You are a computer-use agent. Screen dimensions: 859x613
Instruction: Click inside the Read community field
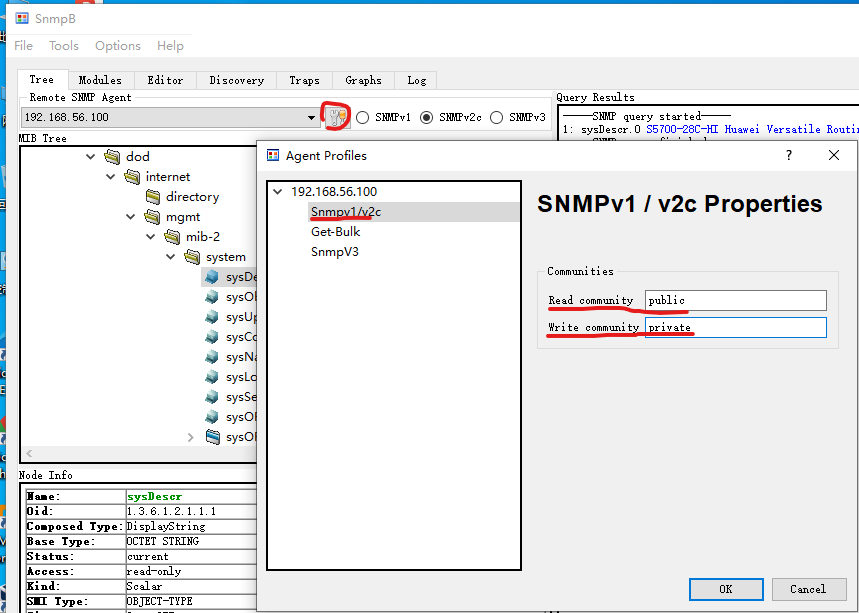(x=735, y=300)
